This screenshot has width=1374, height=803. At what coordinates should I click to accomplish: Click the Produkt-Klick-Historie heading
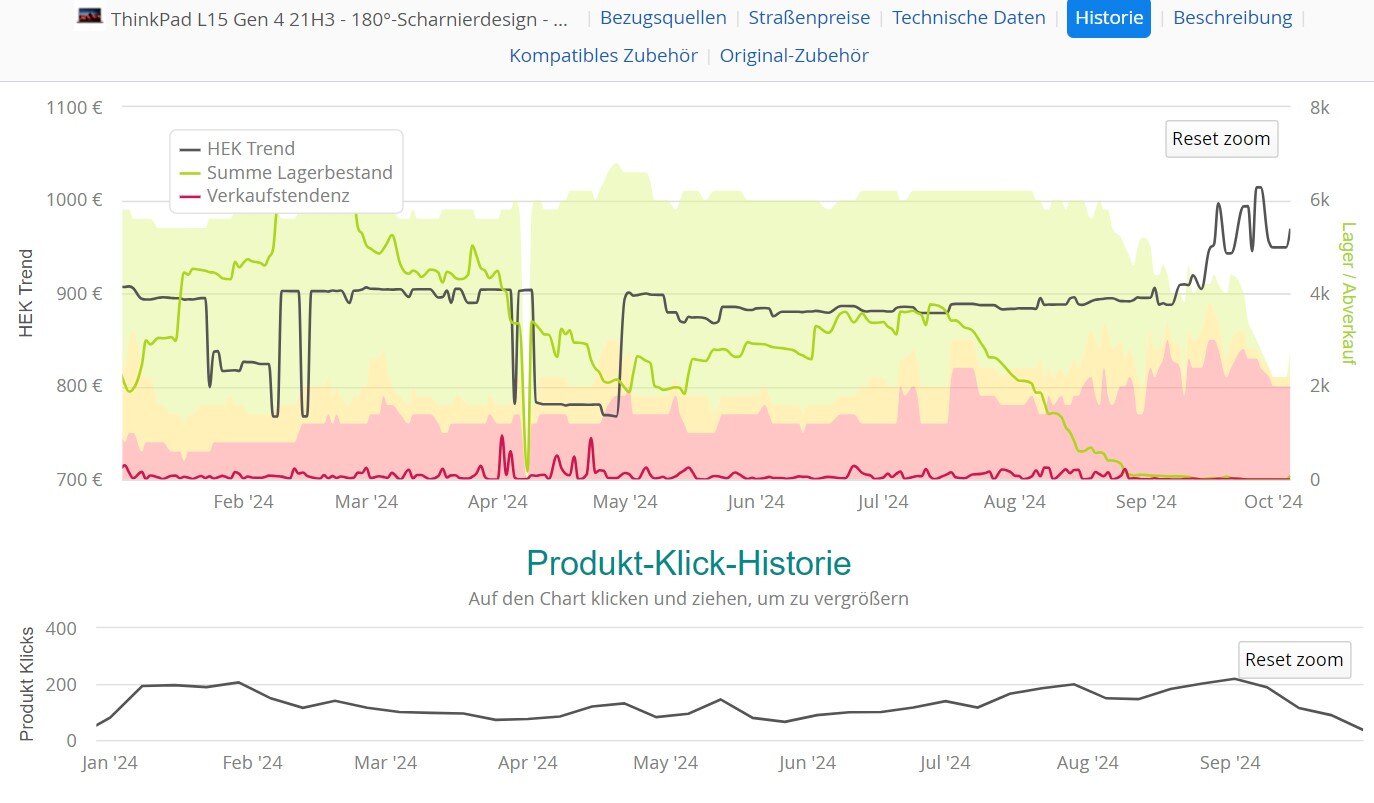coord(688,563)
